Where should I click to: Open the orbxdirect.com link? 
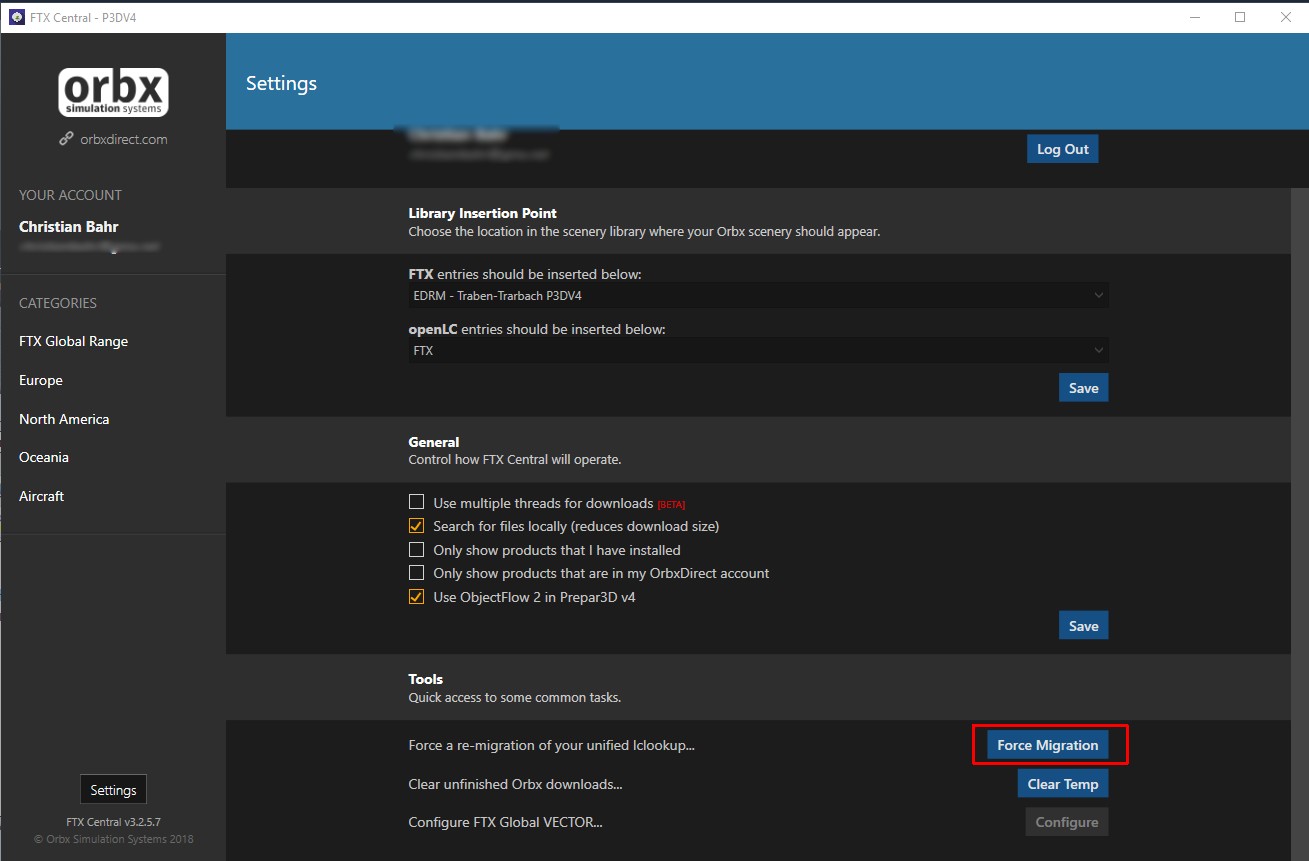pyautogui.click(x=123, y=139)
